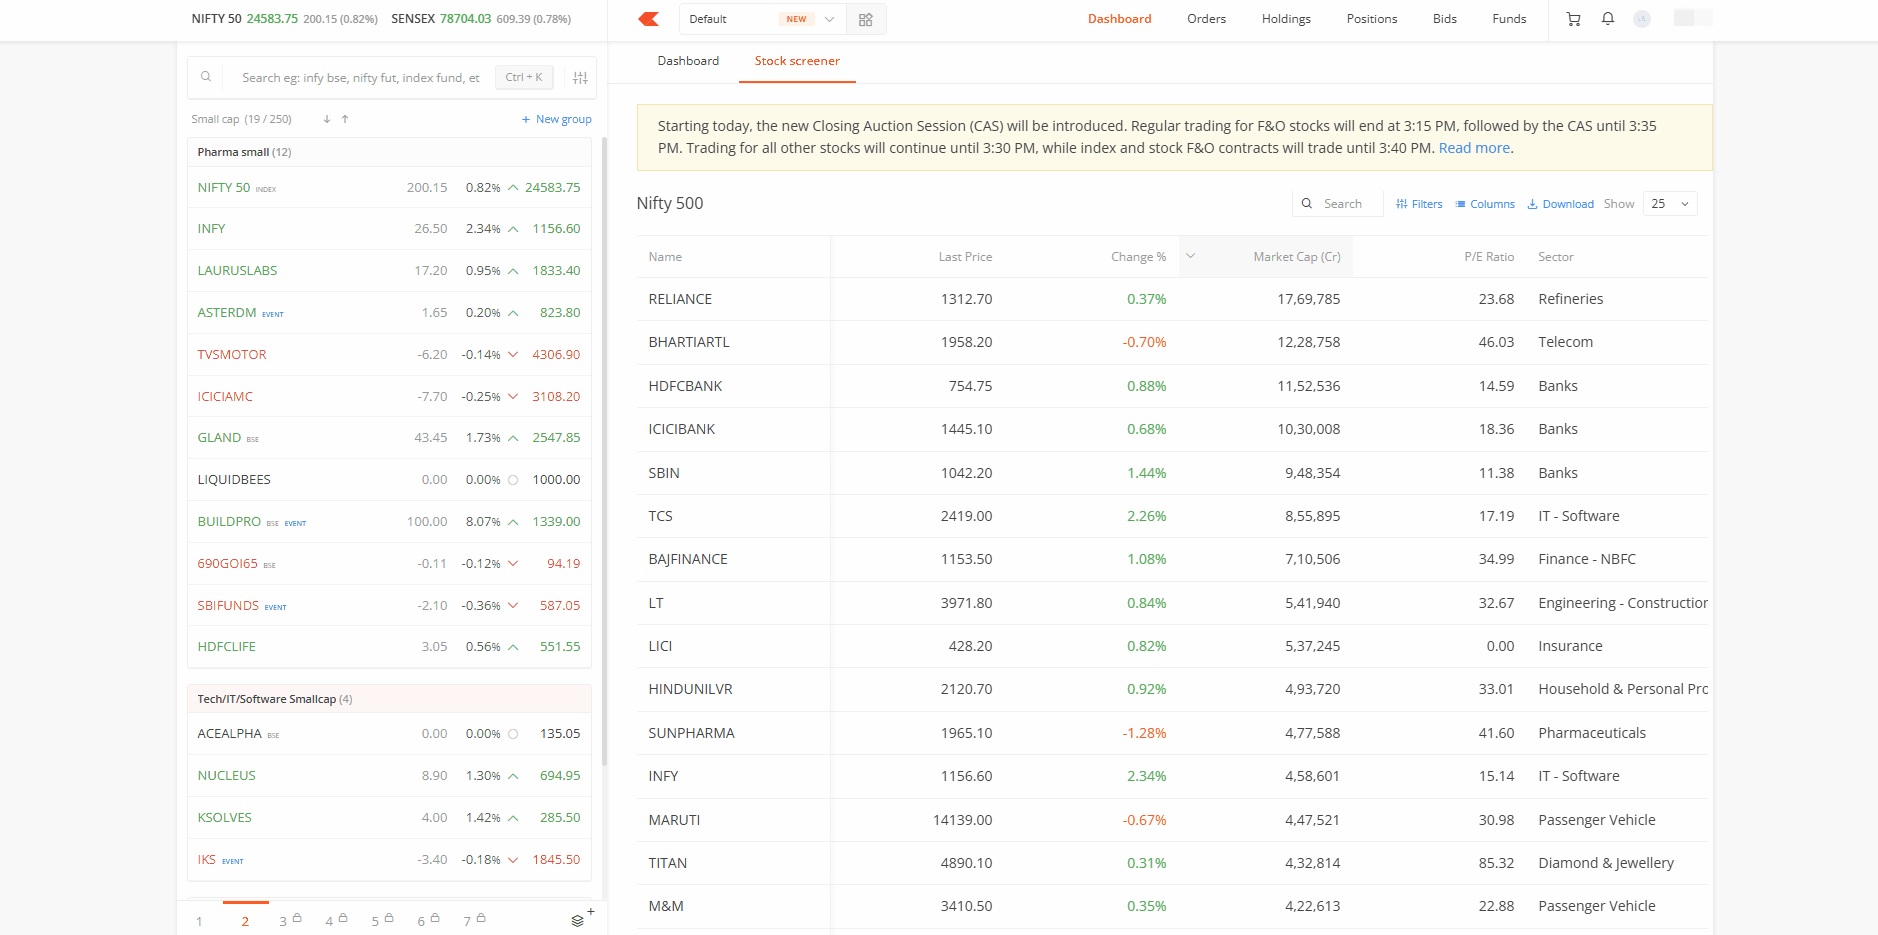Viewport: 1878px width, 935px height.
Task: Click lock icon on watchlist 7
Action: coord(481,917)
